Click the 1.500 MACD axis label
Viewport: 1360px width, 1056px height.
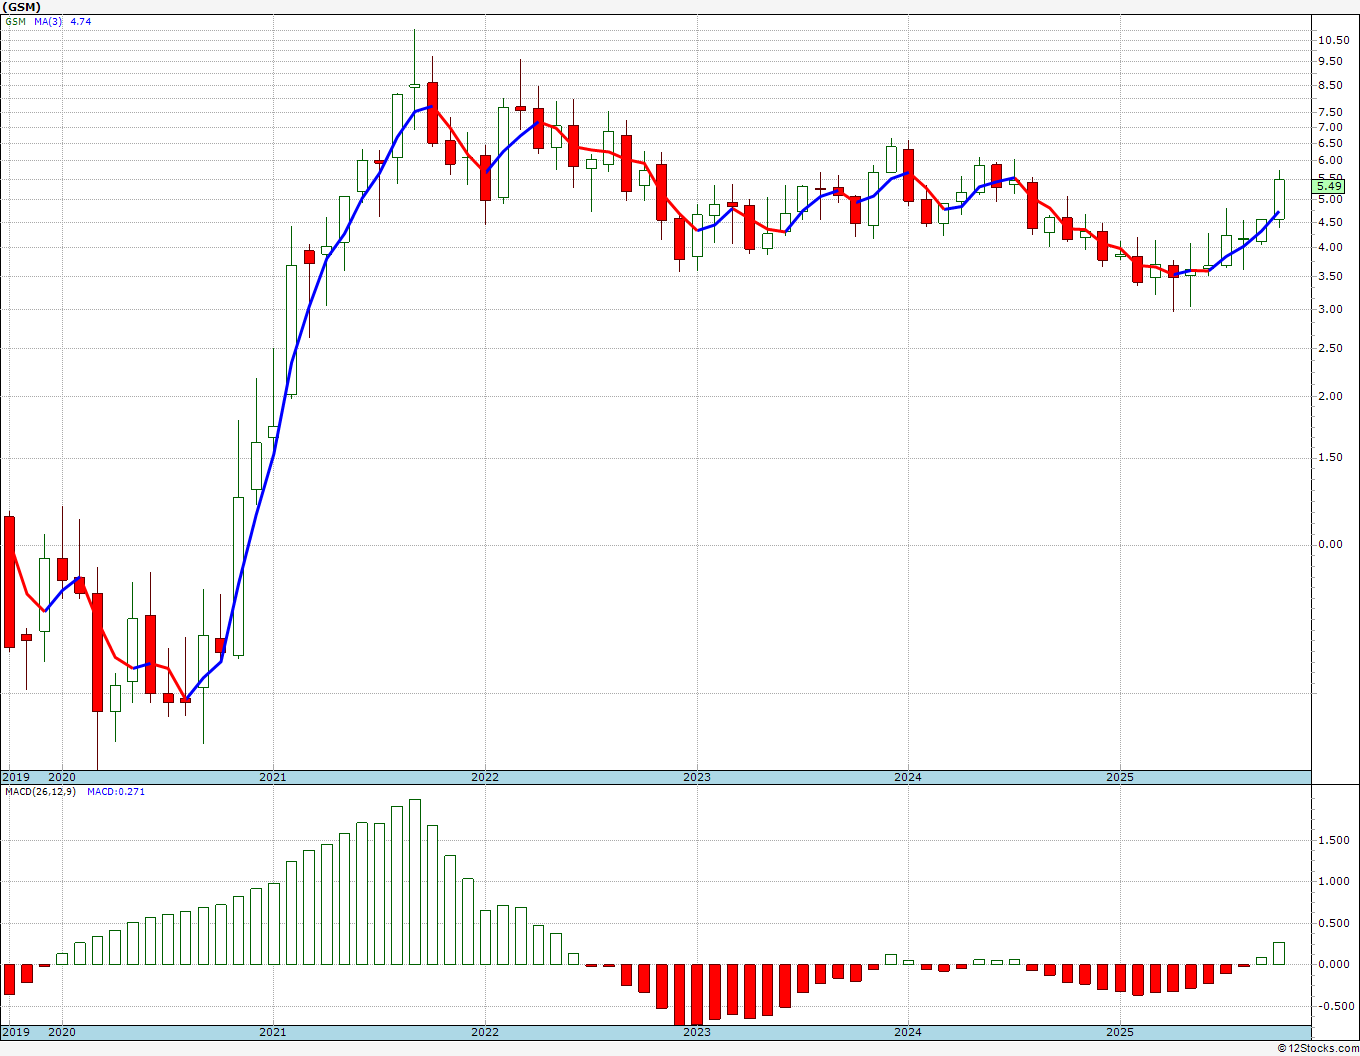point(1333,841)
